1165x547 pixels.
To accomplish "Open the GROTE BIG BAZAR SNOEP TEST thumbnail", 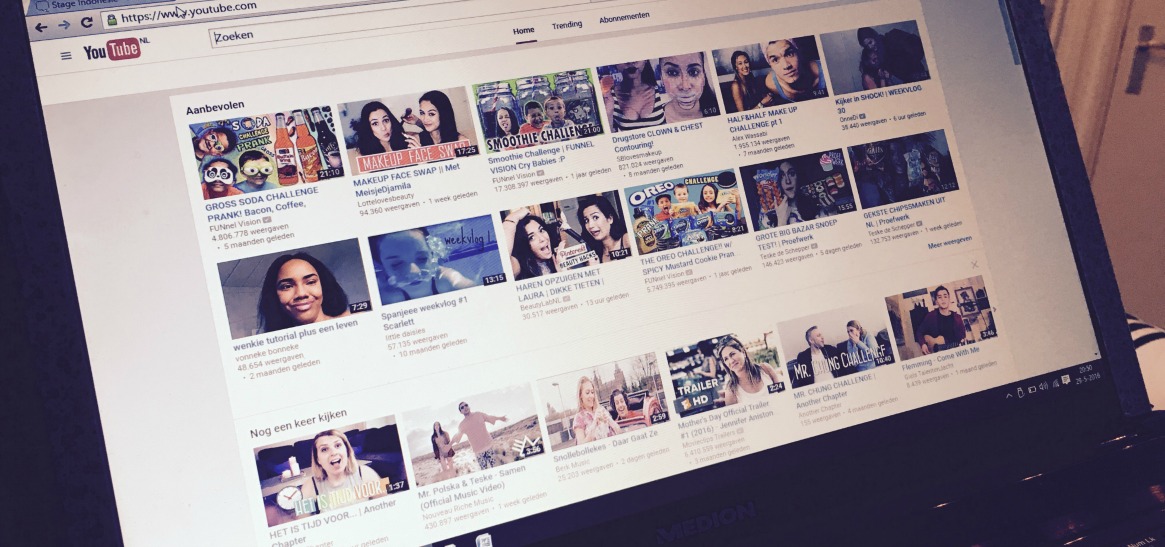I will 797,189.
